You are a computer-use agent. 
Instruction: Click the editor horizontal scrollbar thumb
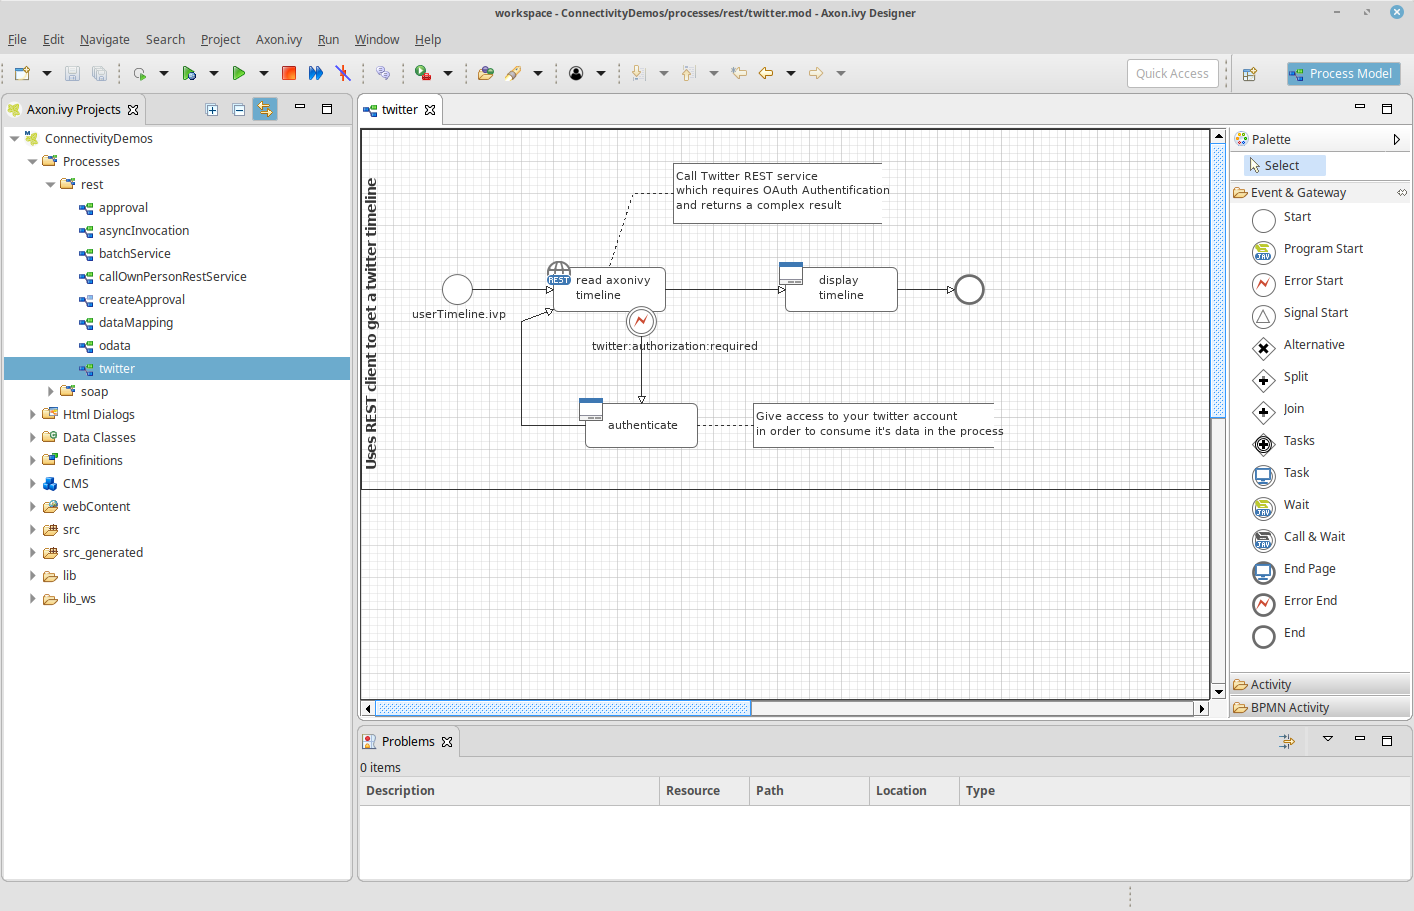pyautogui.click(x=563, y=709)
